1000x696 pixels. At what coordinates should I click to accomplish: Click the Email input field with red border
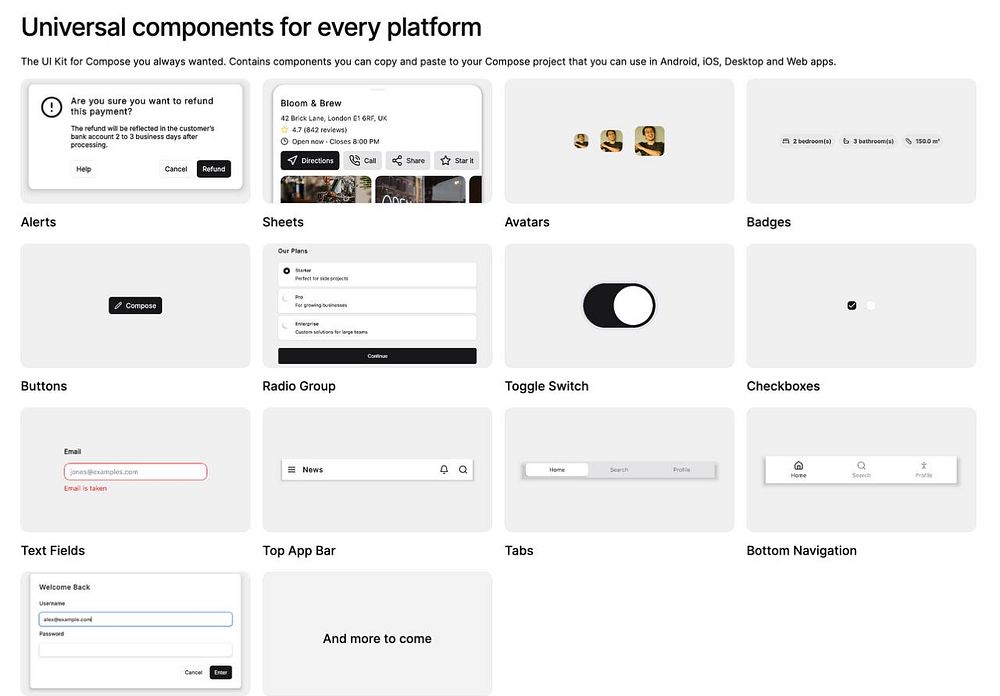(135, 471)
